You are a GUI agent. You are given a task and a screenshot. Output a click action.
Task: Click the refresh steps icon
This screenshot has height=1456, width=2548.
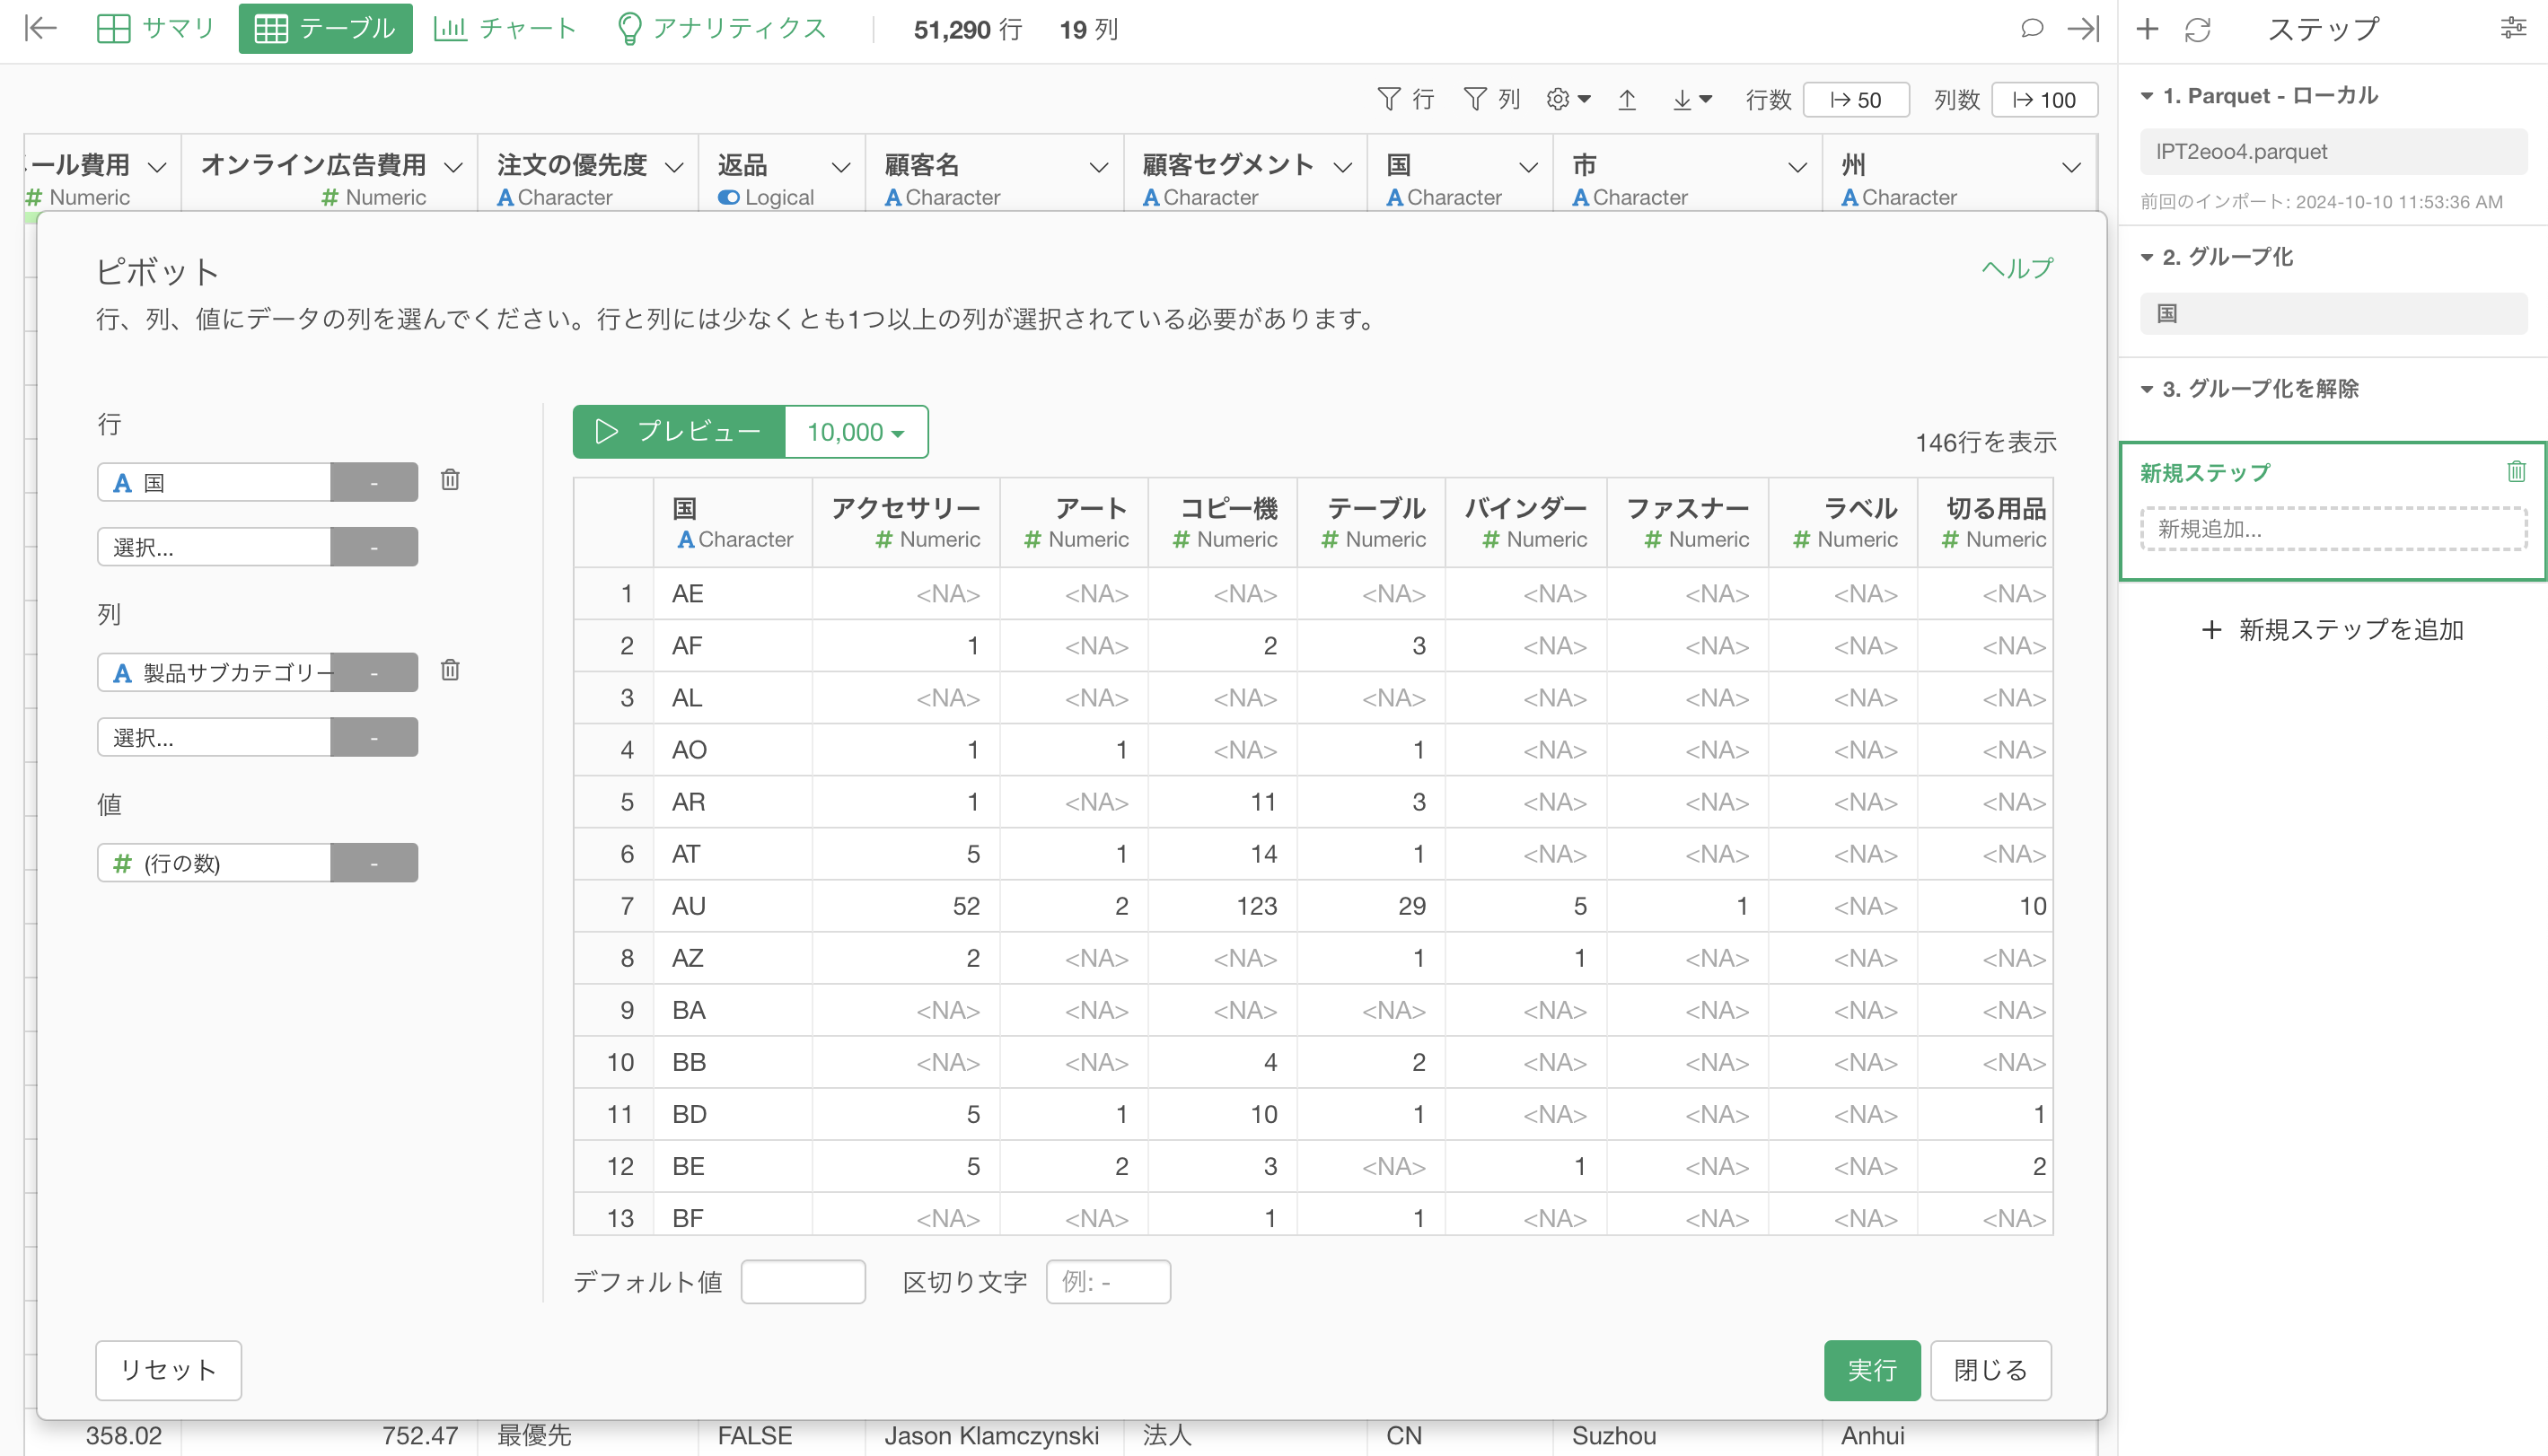(x=2197, y=29)
